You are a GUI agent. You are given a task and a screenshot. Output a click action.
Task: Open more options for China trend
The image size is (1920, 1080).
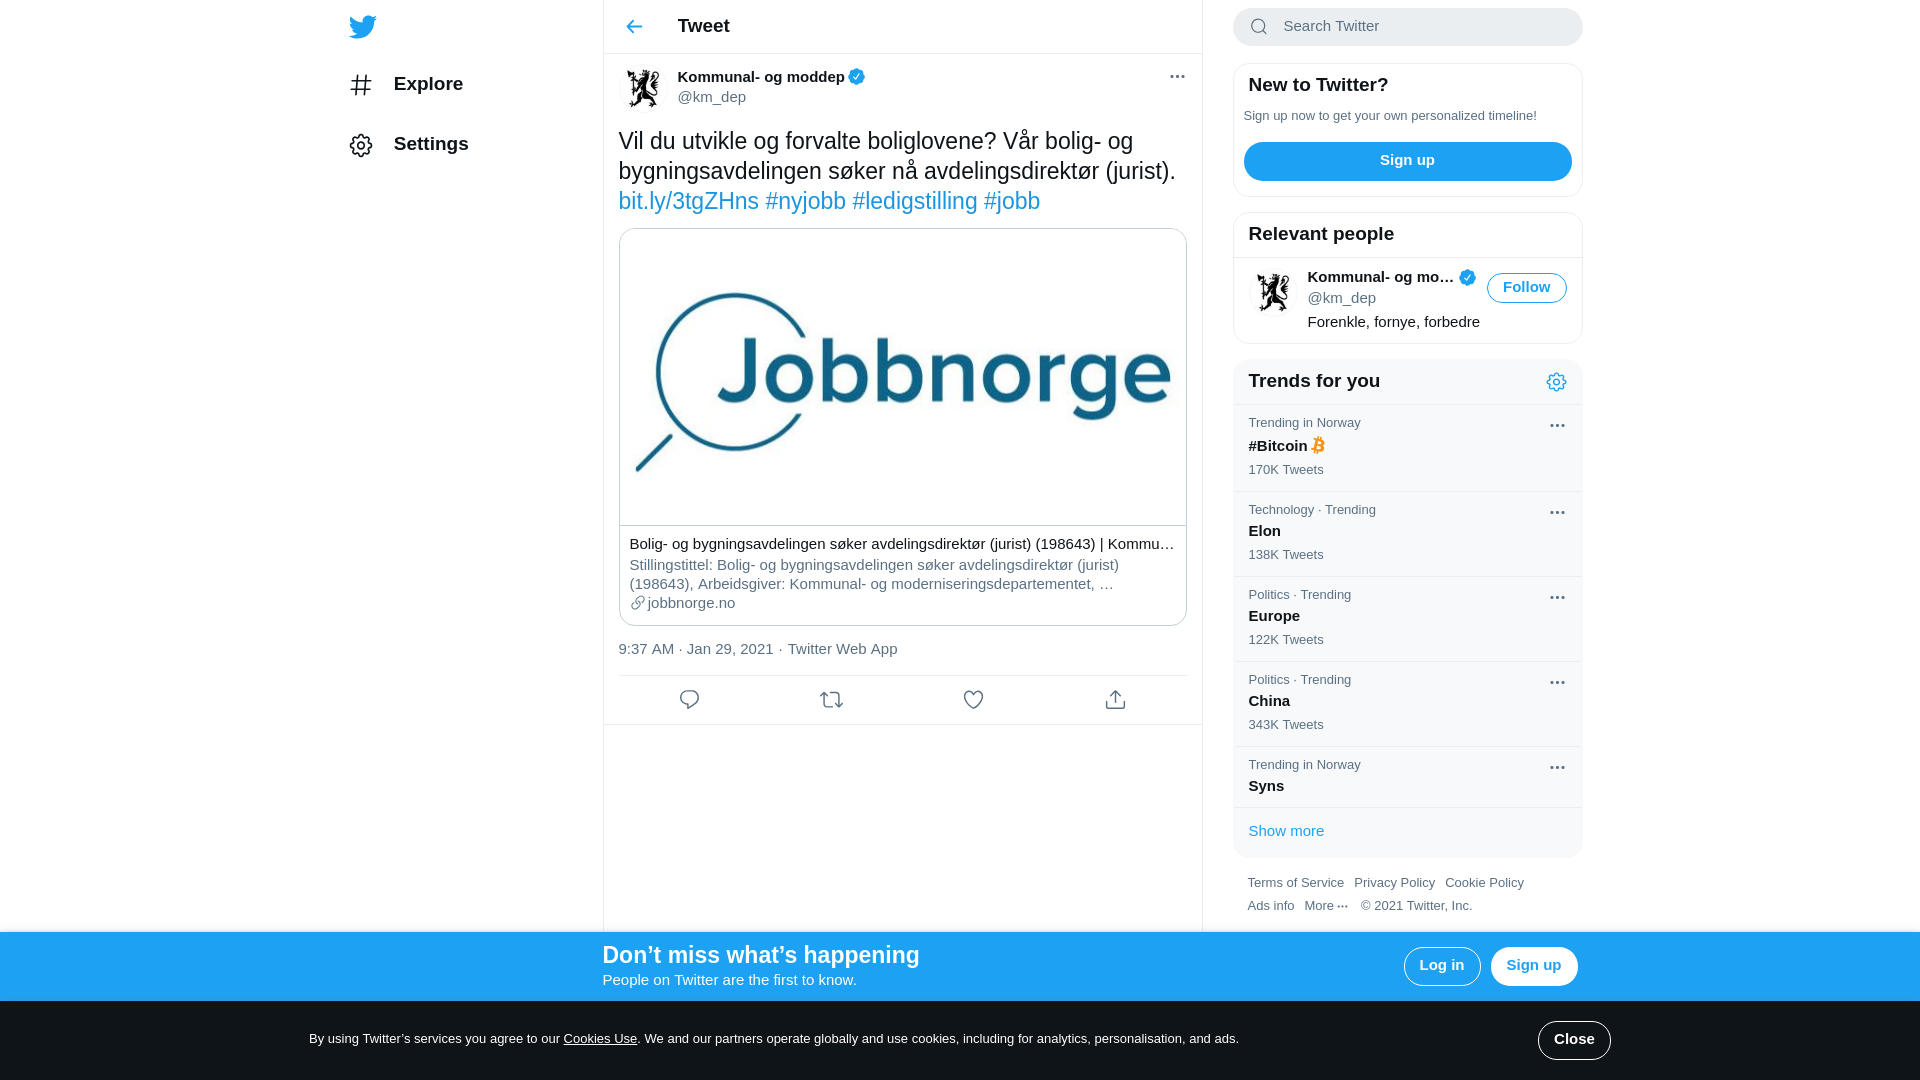click(x=1557, y=683)
